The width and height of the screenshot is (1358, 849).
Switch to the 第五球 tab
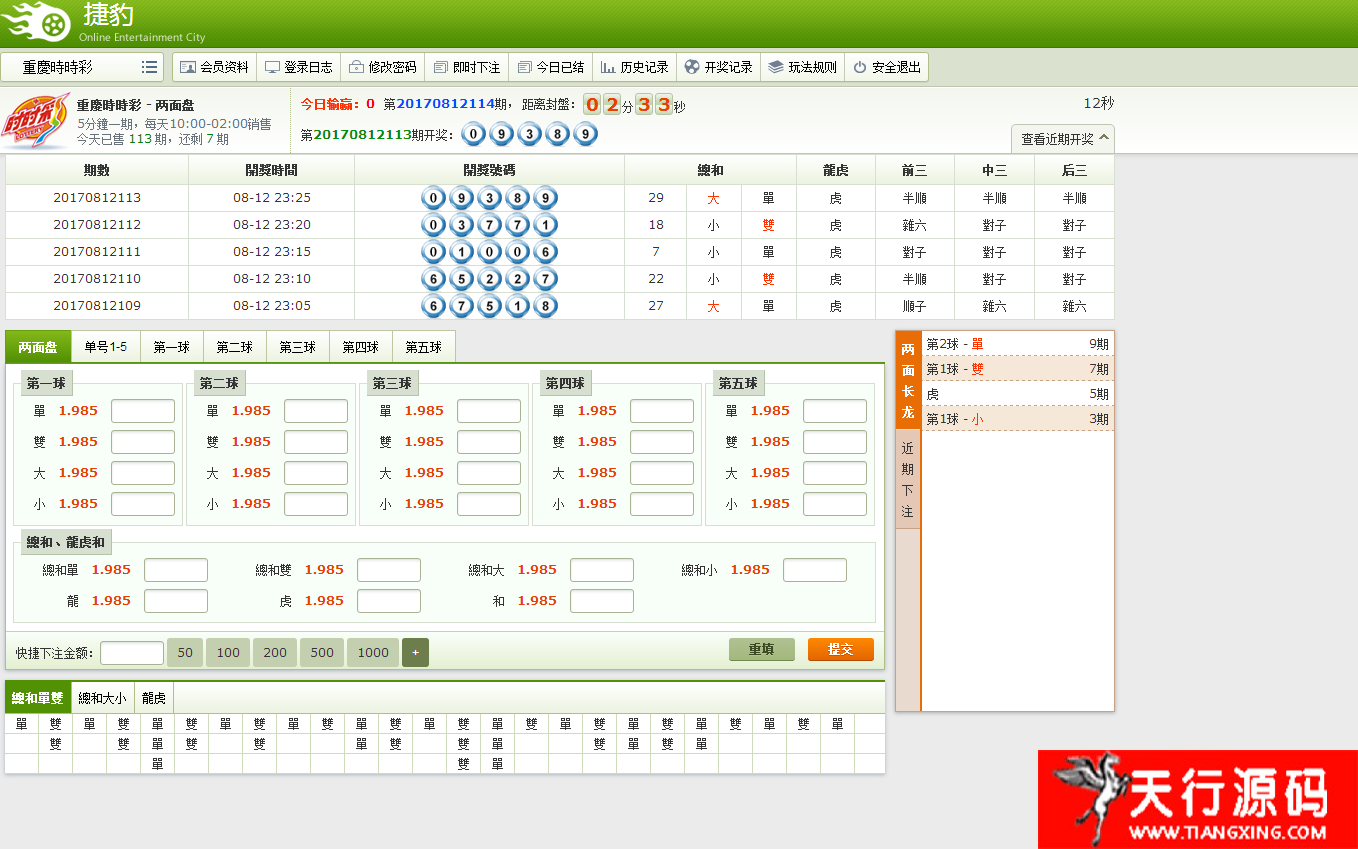click(x=424, y=347)
